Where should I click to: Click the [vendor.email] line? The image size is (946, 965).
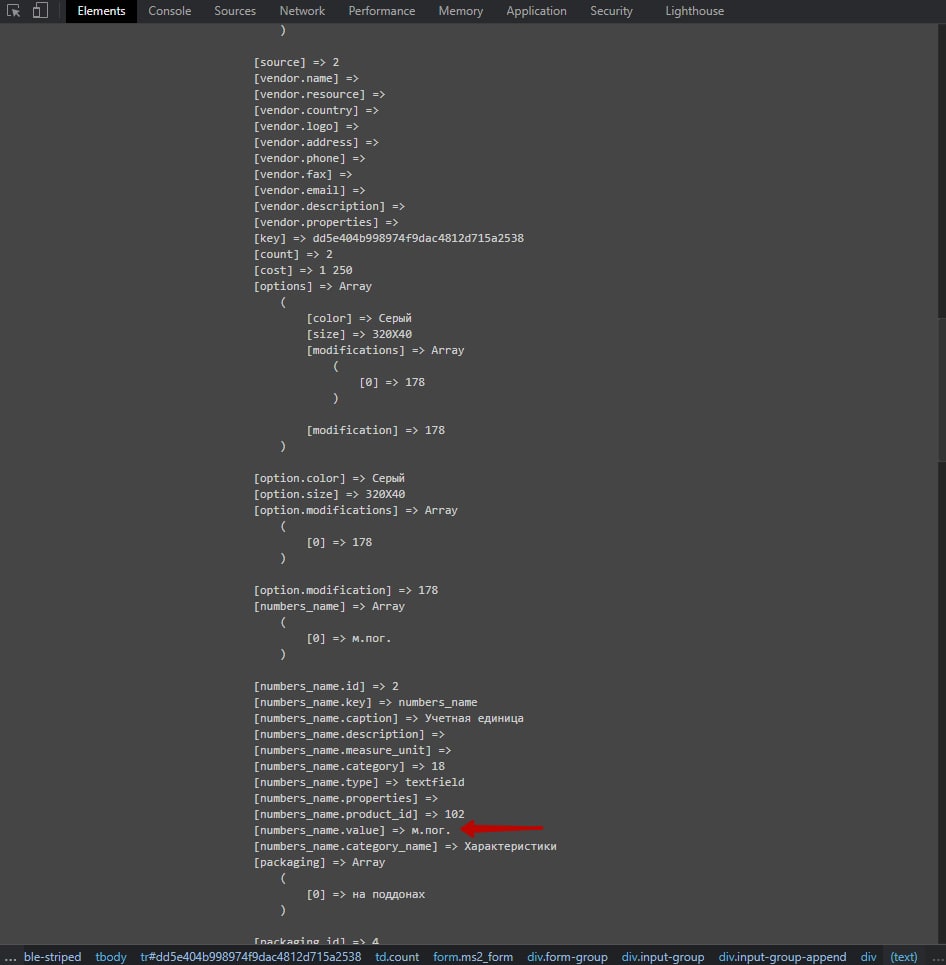(x=309, y=190)
